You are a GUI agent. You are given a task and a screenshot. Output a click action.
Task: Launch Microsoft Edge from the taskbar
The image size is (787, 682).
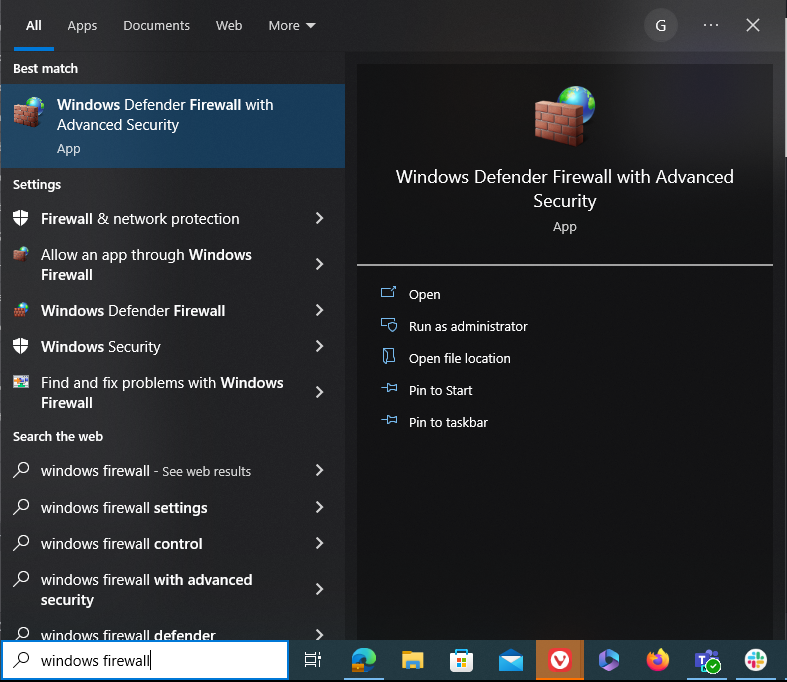pos(363,660)
